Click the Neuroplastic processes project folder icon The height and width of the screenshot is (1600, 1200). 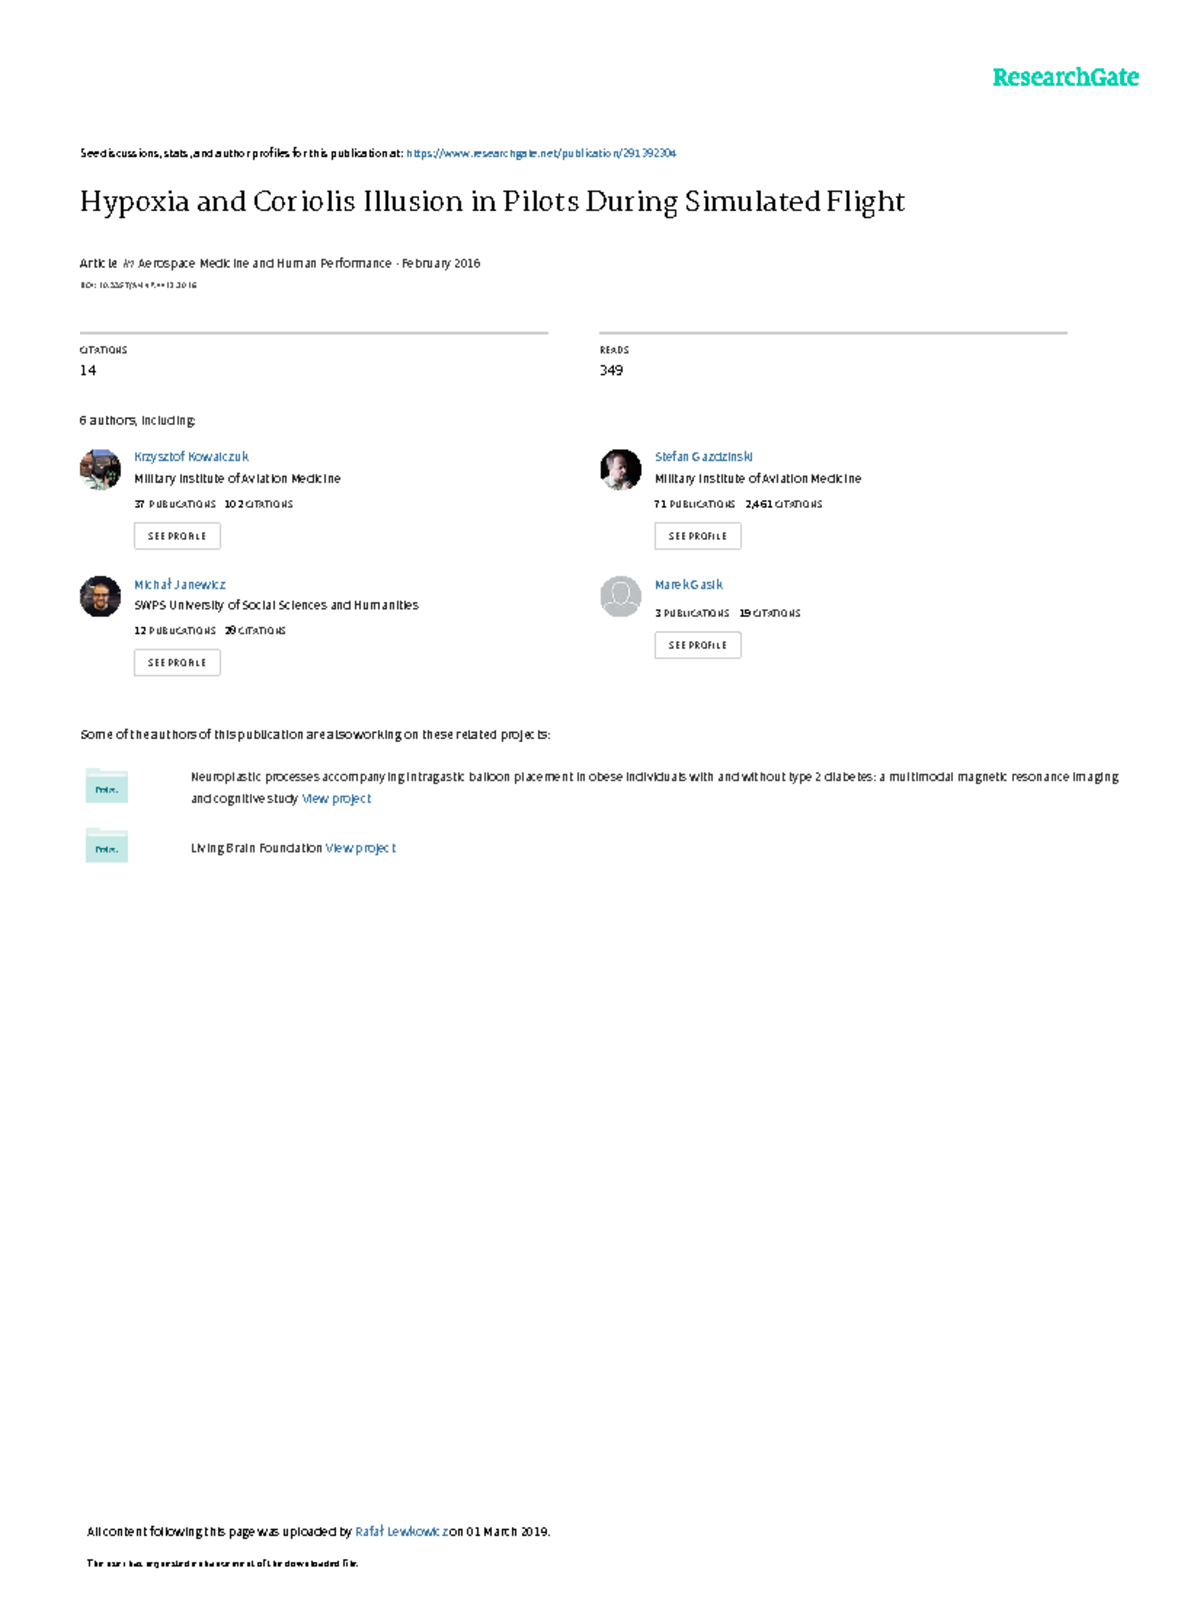[106, 787]
